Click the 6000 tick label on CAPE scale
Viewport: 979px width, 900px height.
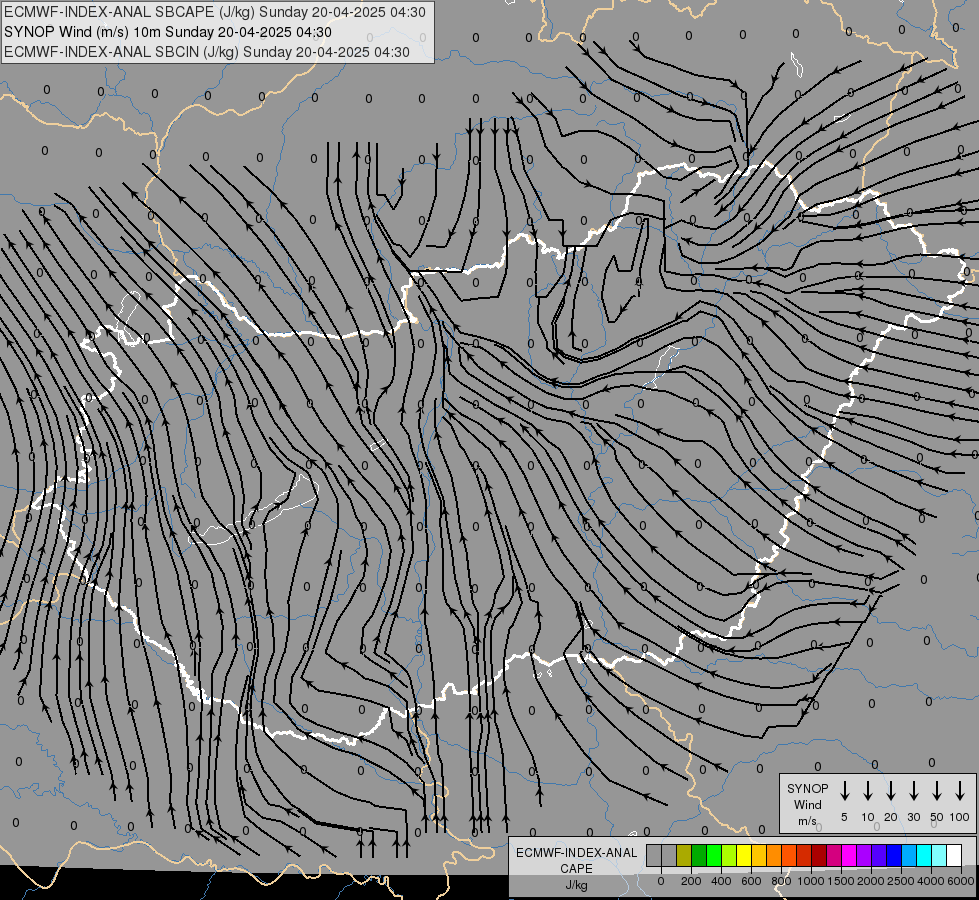pyautogui.click(x=961, y=881)
